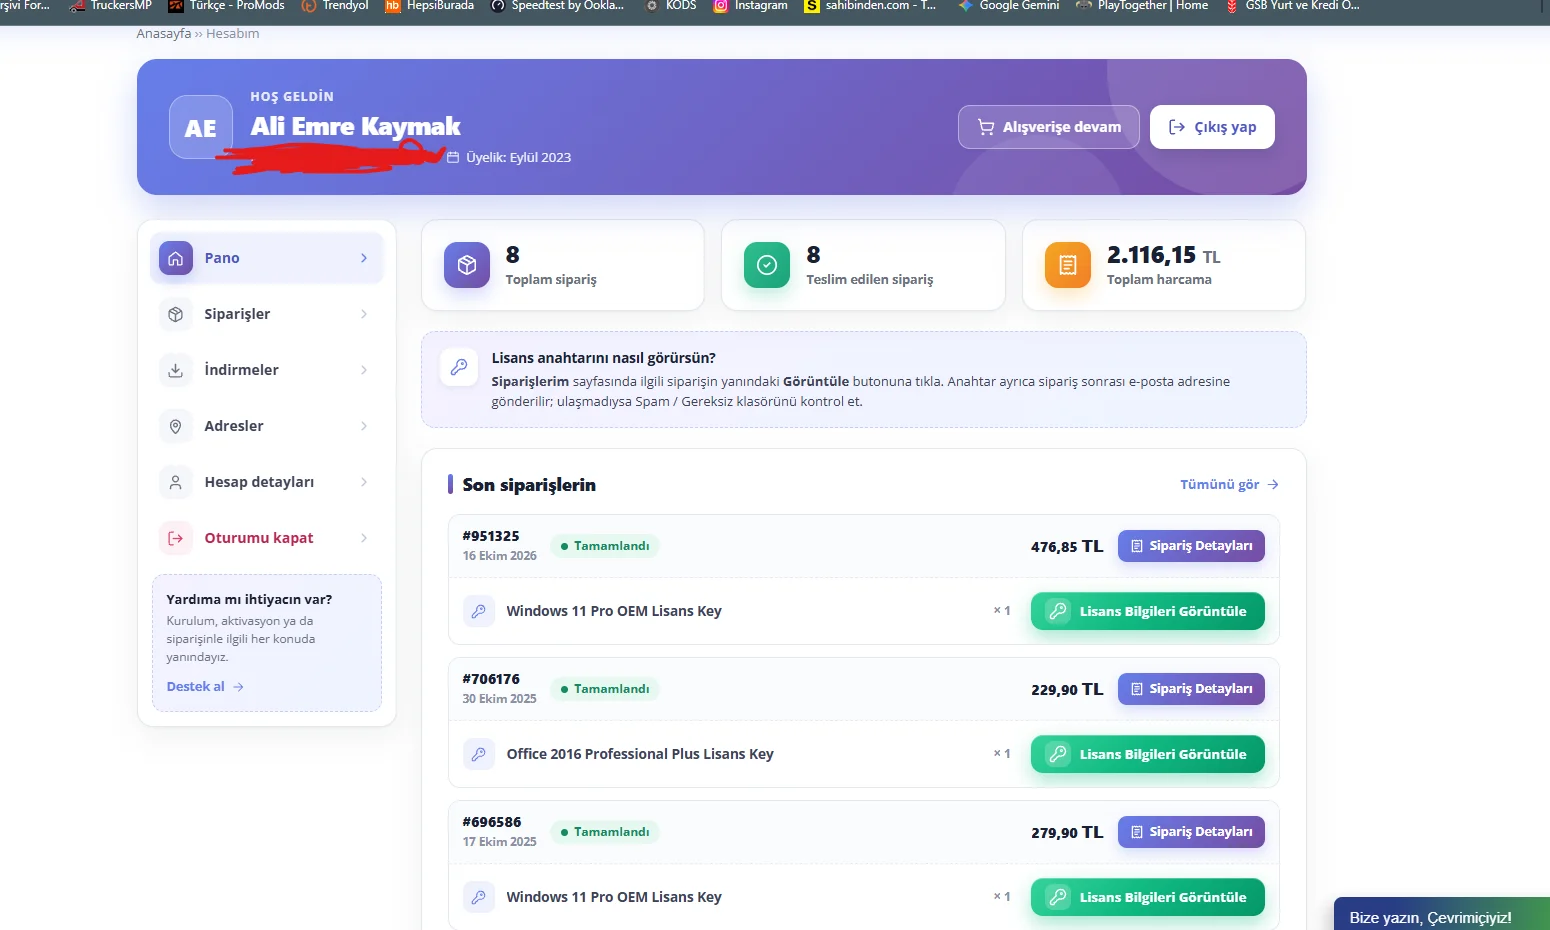Viewport: 1550px width, 930px height.
Task: Open the Adresler menu item
Action: pyautogui.click(x=267, y=426)
